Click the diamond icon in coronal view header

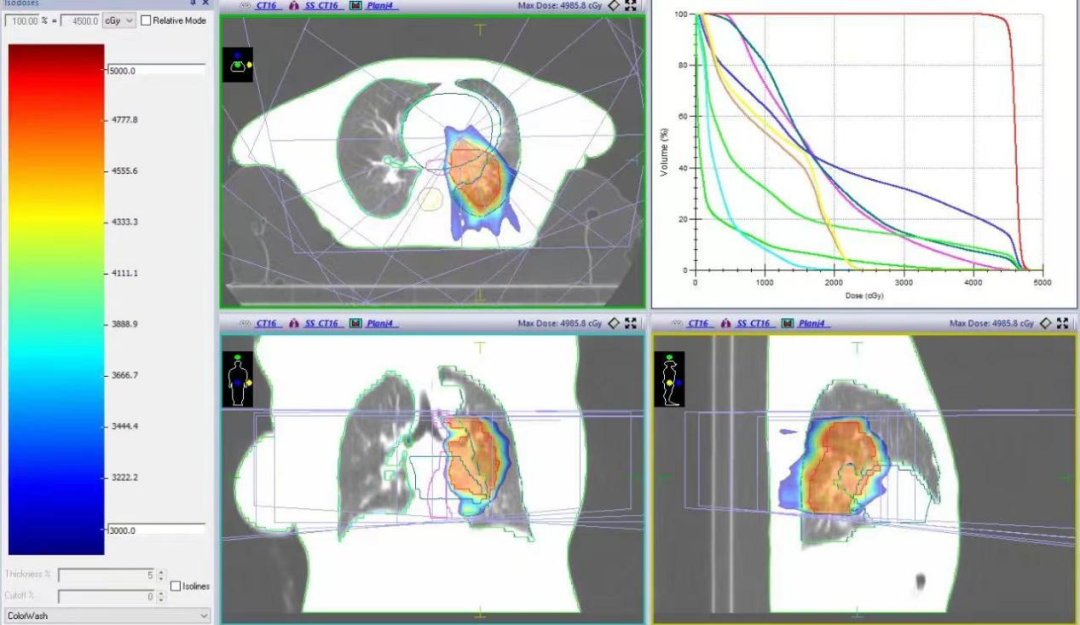coord(614,323)
